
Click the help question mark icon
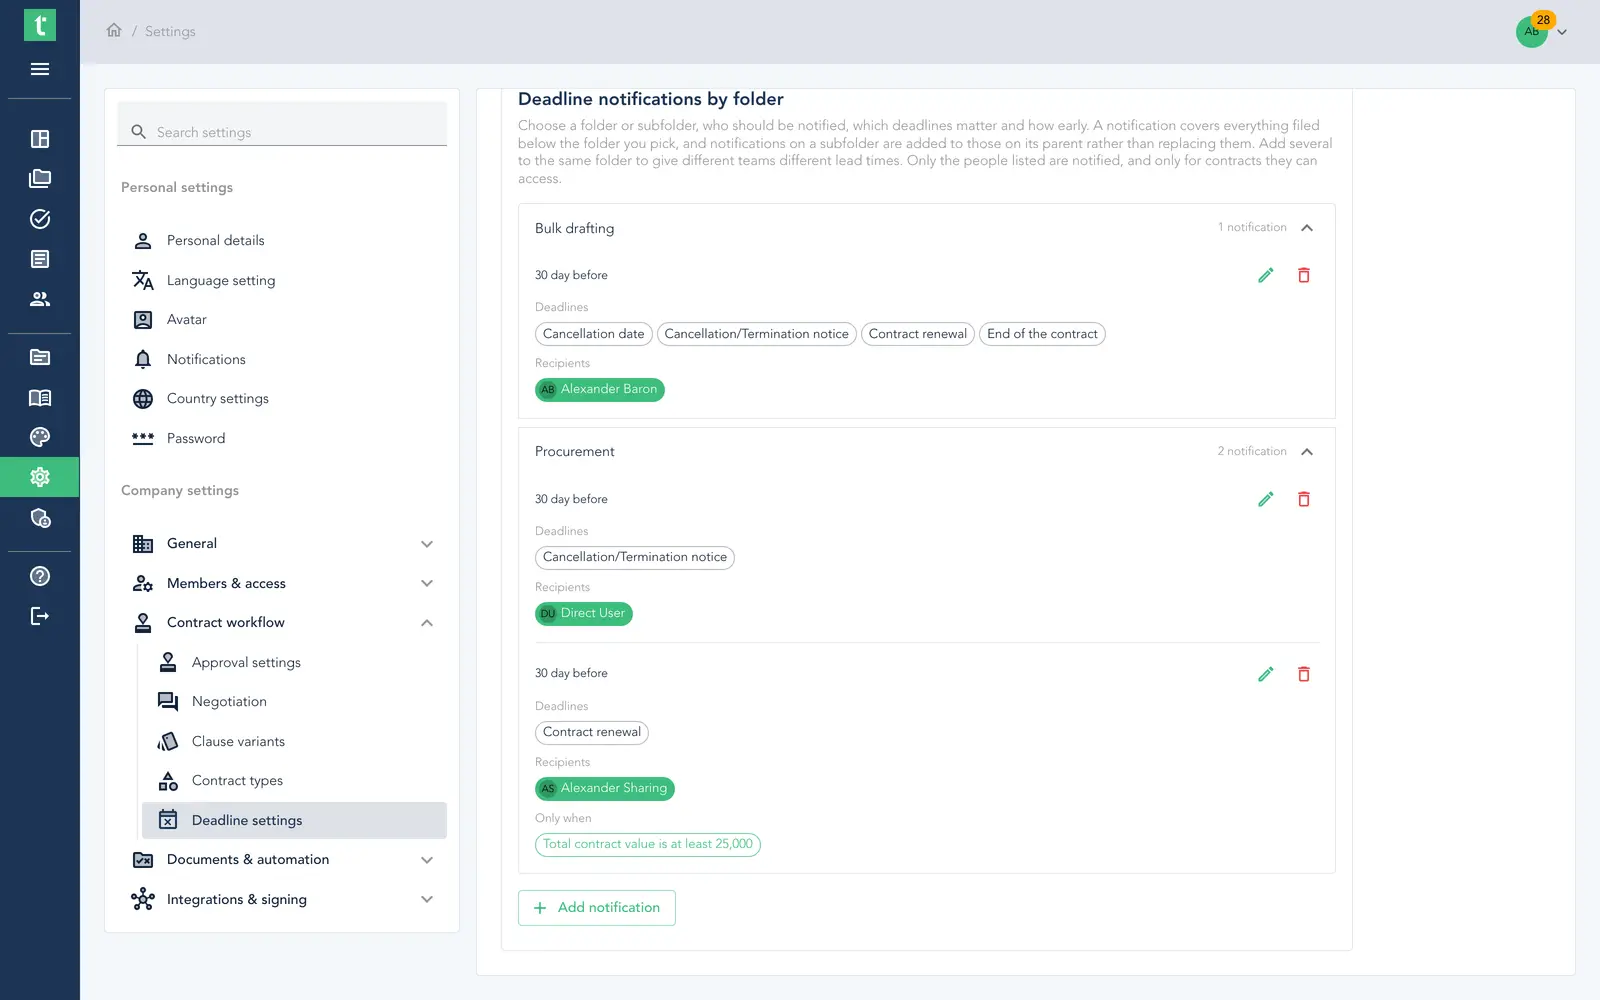[x=40, y=576]
